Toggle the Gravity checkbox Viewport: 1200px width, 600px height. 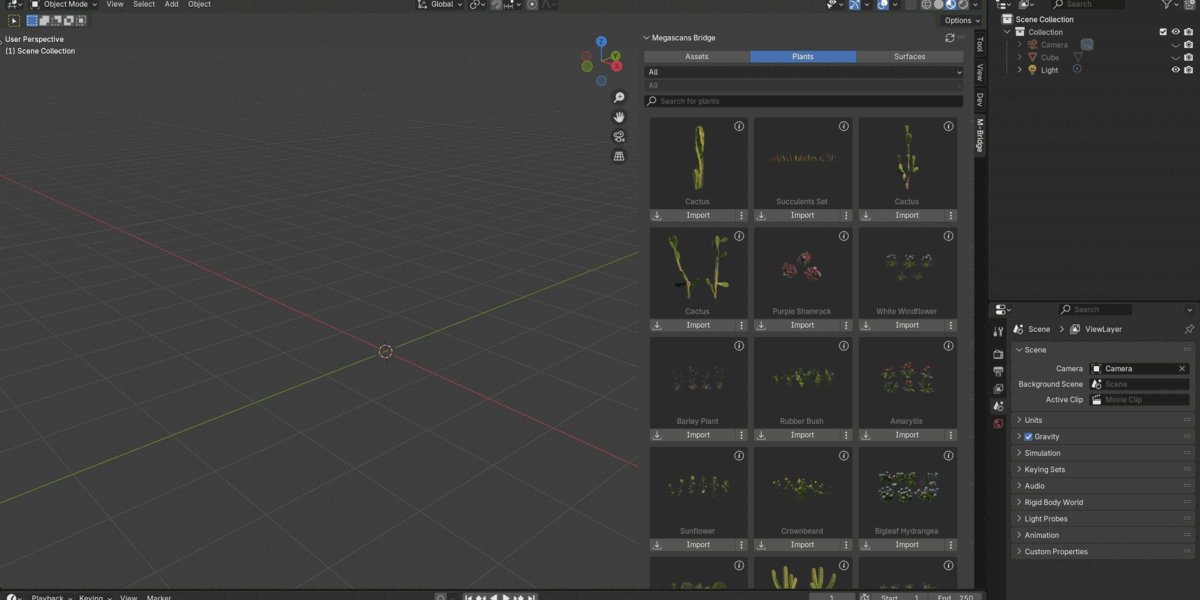(1028, 437)
